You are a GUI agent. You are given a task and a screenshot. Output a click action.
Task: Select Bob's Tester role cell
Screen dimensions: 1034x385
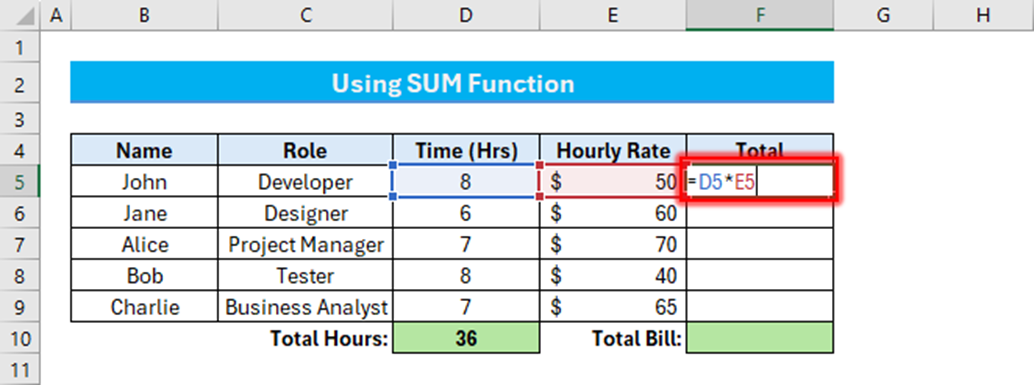tap(305, 276)
